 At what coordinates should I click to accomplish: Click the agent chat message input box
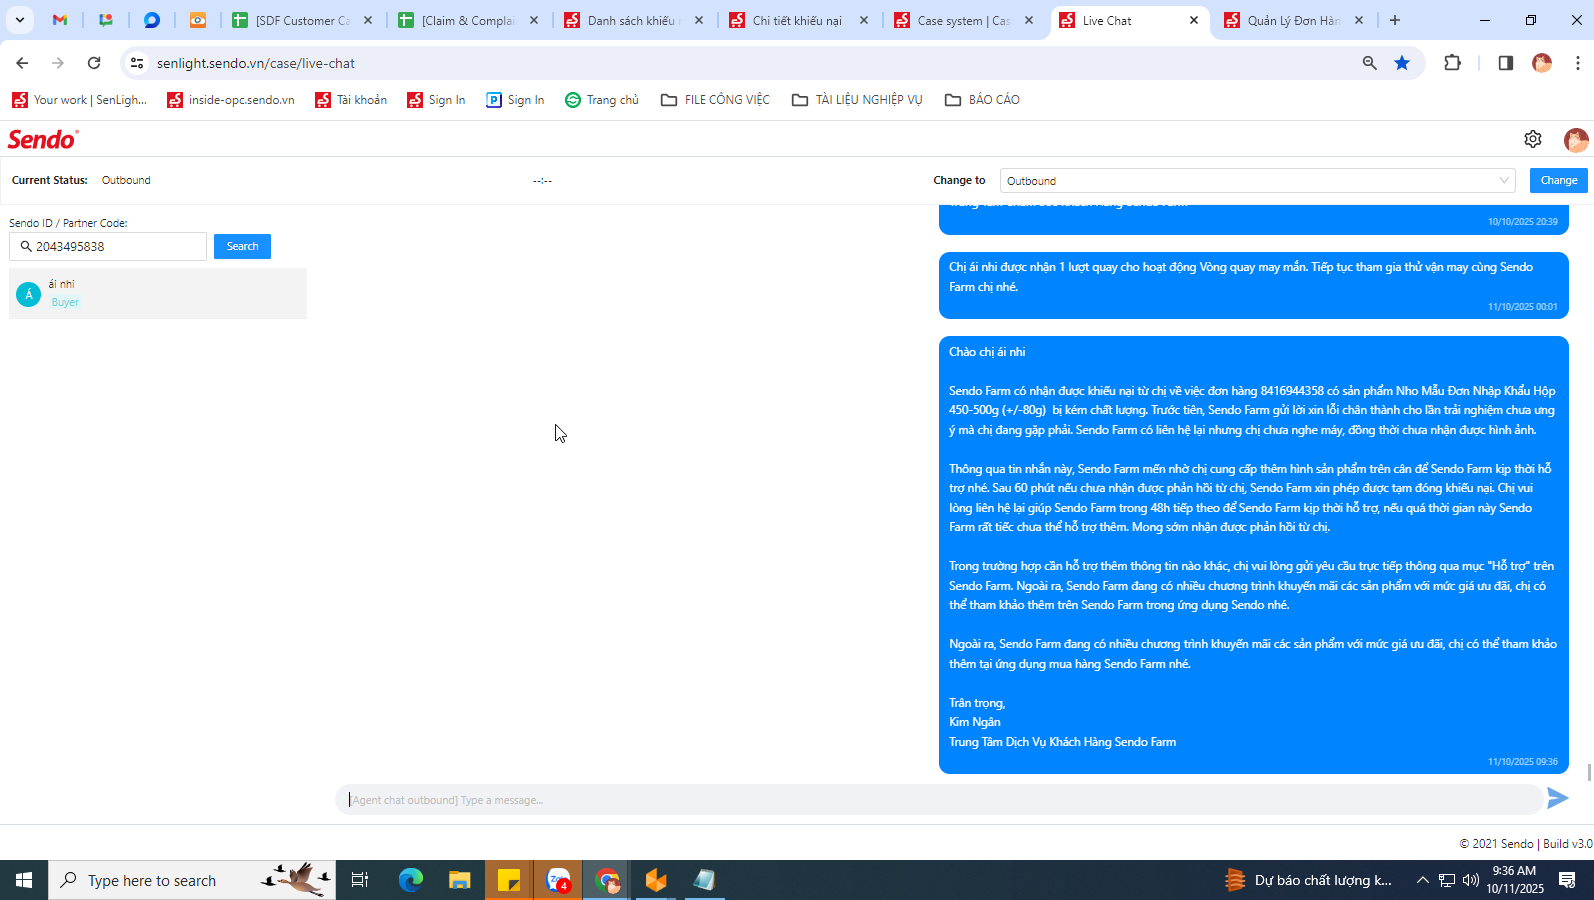pyautogui.click(x=938, y=799)
